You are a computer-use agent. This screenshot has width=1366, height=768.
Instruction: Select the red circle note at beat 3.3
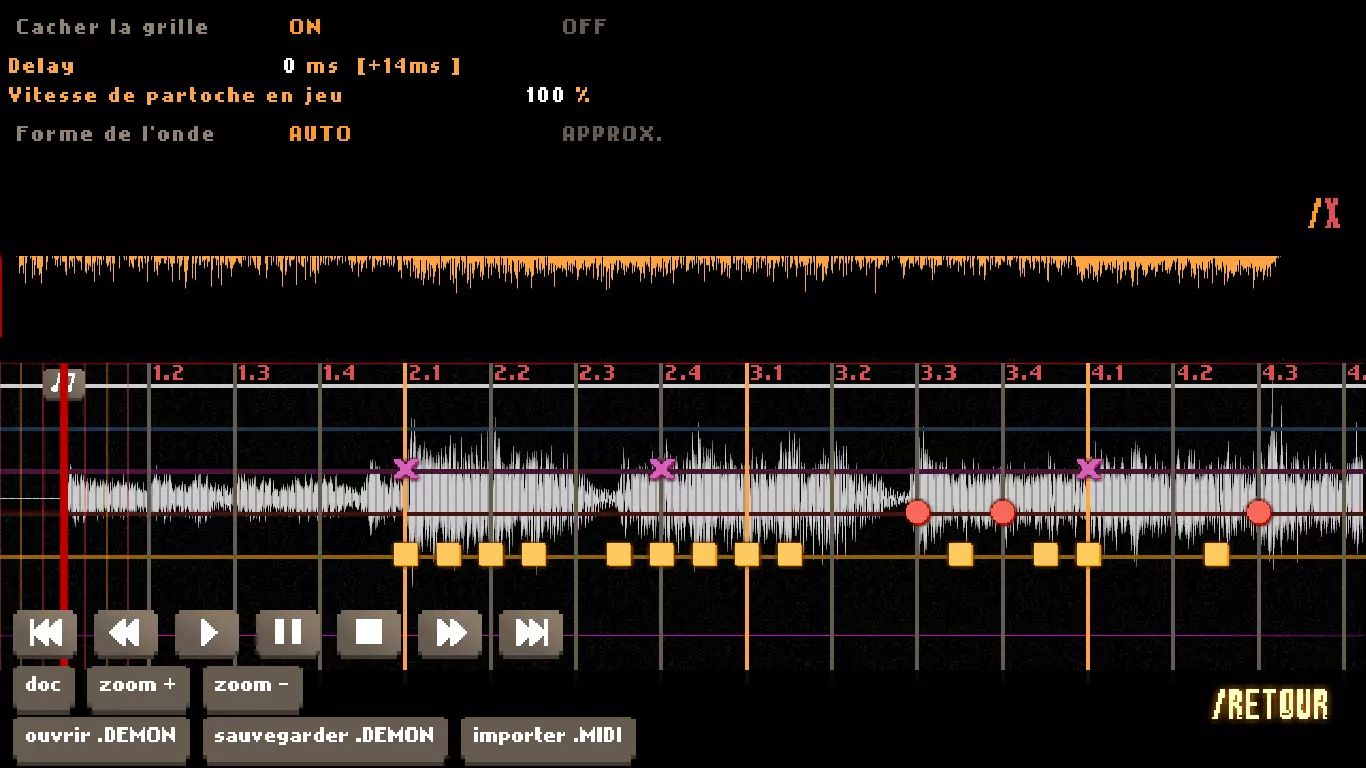point(918,513)
